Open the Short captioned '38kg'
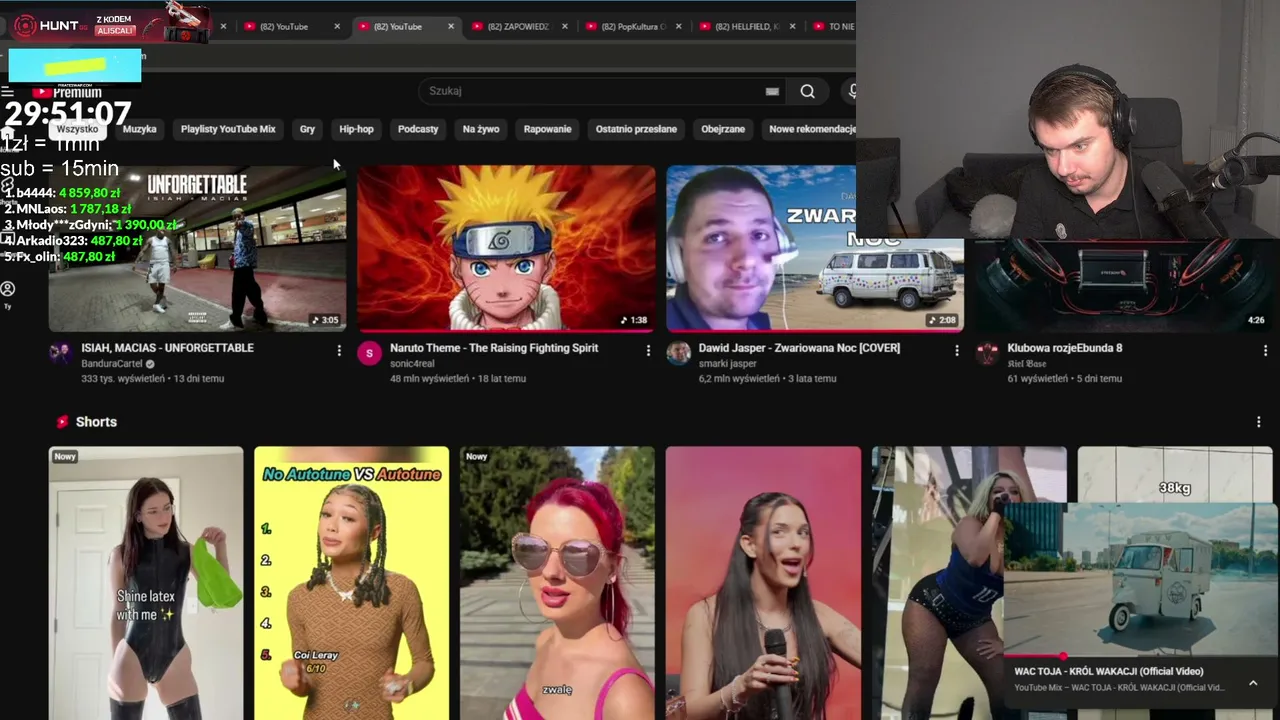 click(x=1175, y=475)
